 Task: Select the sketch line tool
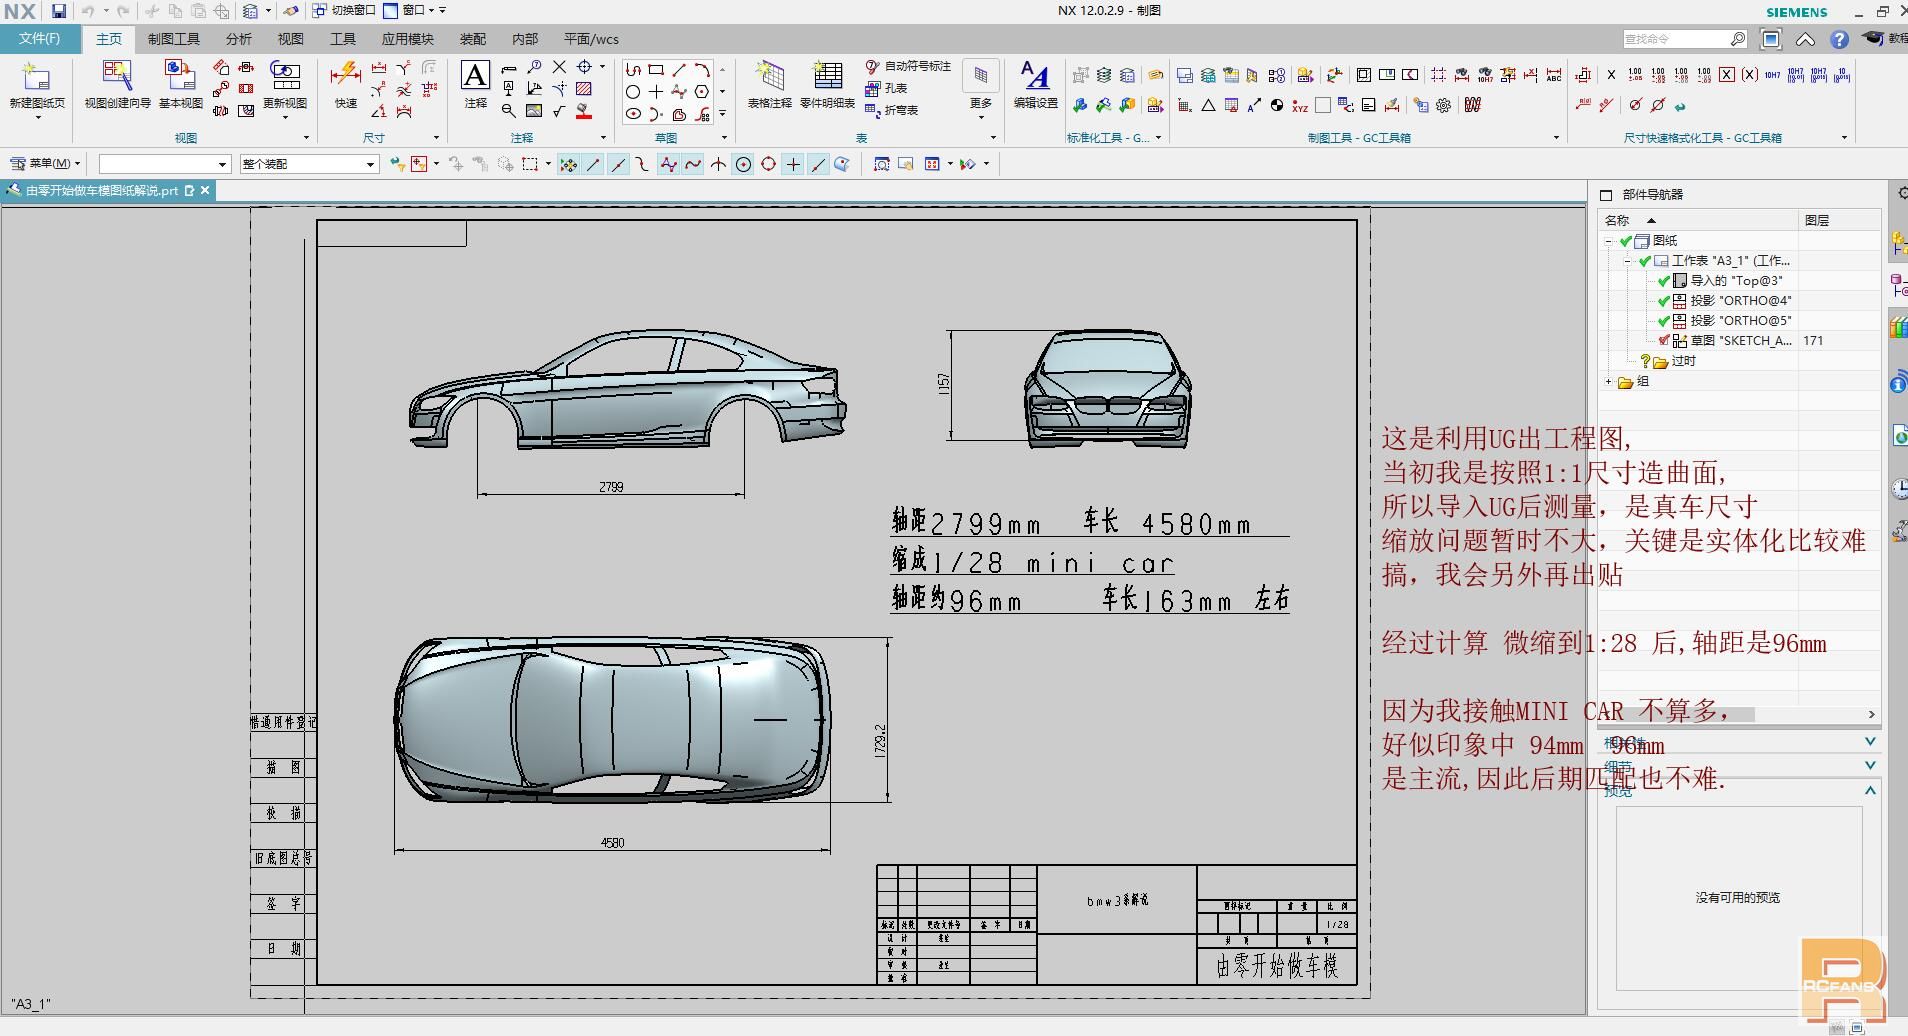click(x=679, y=69)
